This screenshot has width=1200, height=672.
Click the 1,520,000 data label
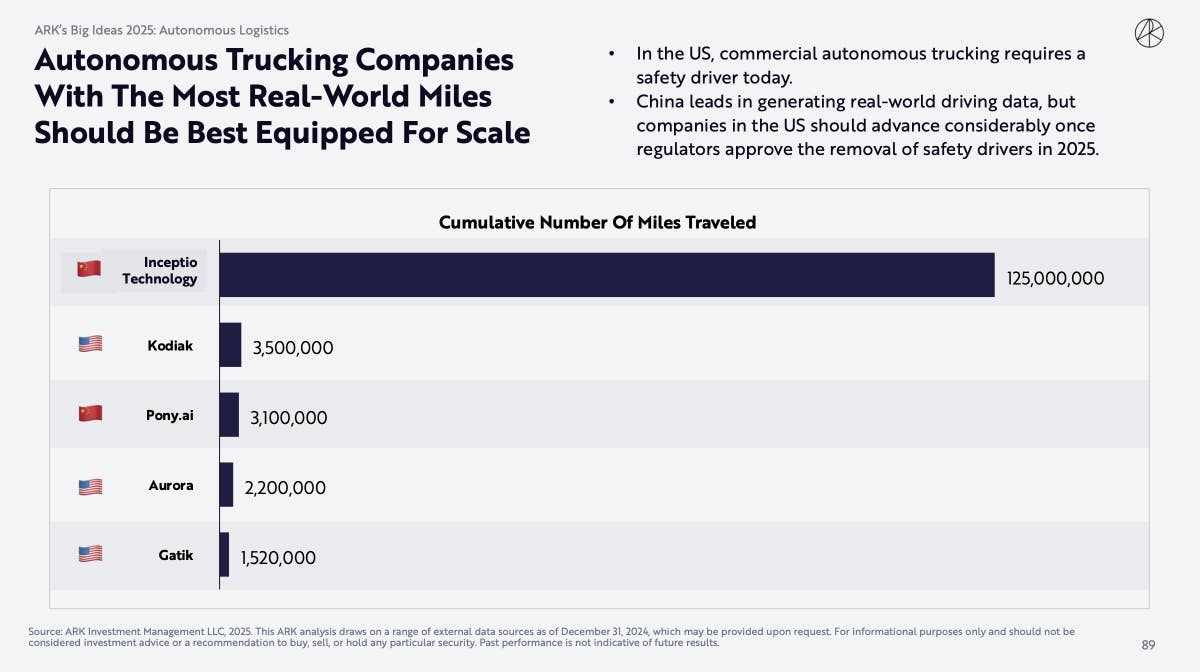tap(278, 559)
